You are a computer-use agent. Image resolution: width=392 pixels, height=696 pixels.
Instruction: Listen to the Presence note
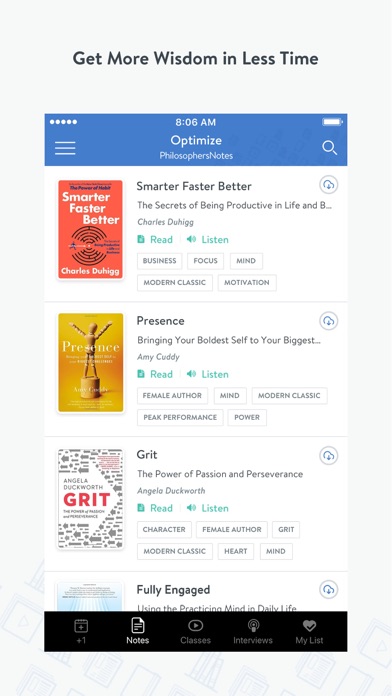[208, 374]
